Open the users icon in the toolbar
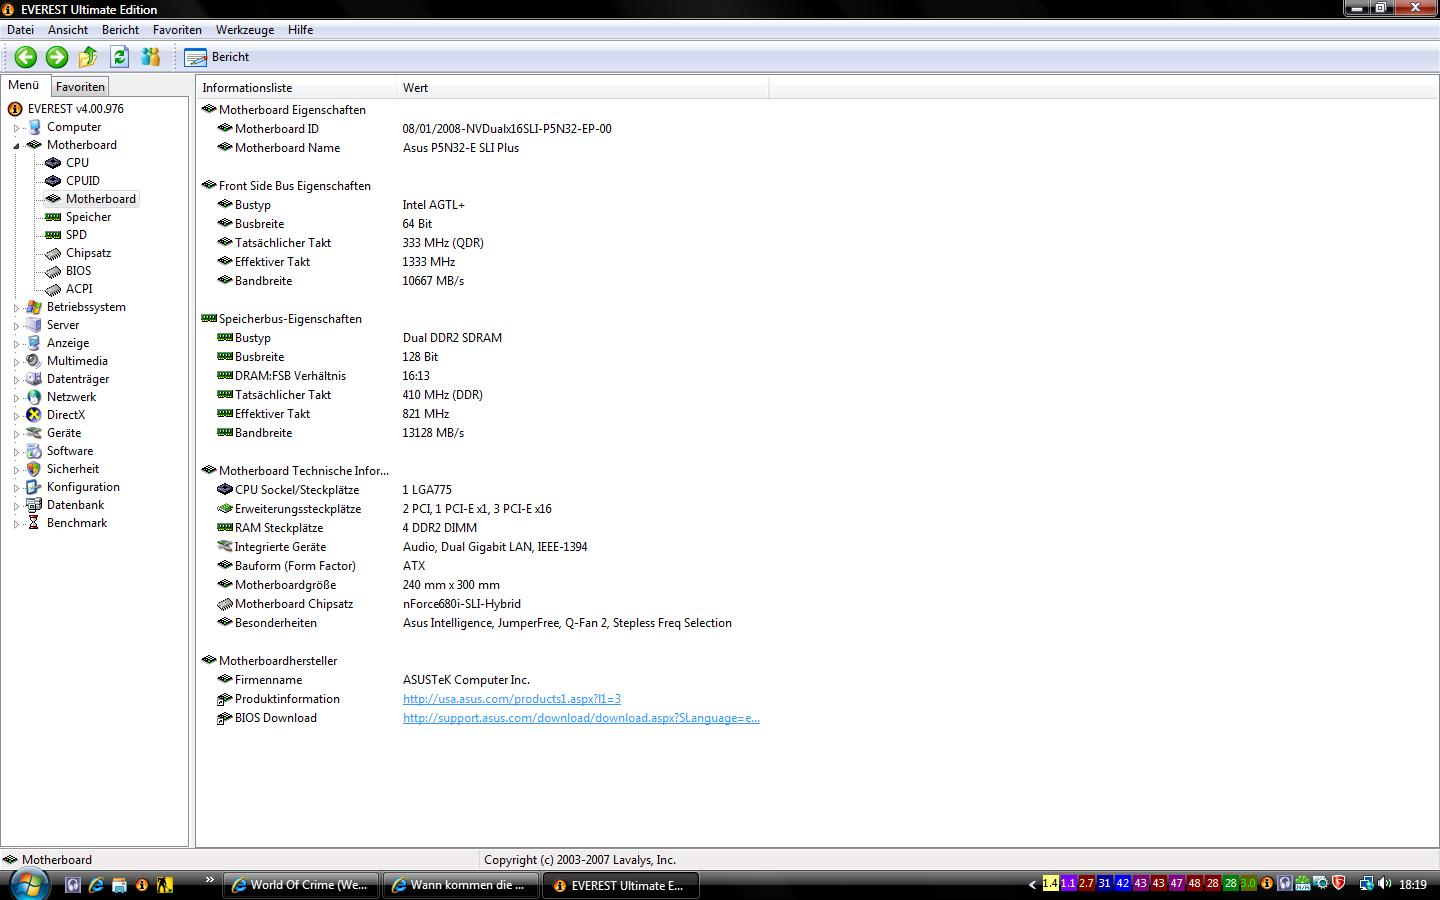Screen dimensions: 1440x900 [x=150, y=57]
